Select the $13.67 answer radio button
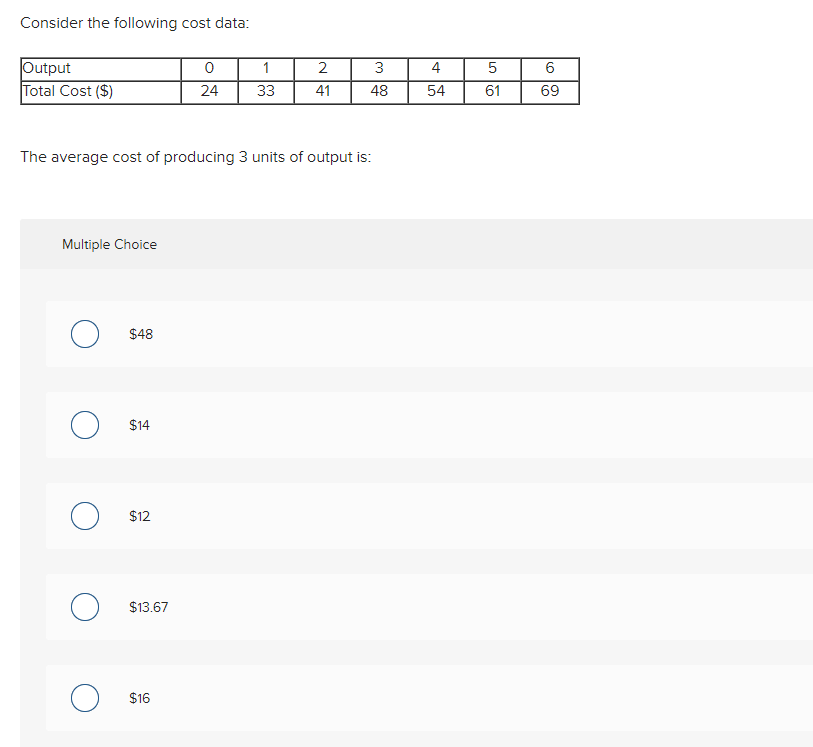The image size is (813, 747). click(x=85, y=607)
